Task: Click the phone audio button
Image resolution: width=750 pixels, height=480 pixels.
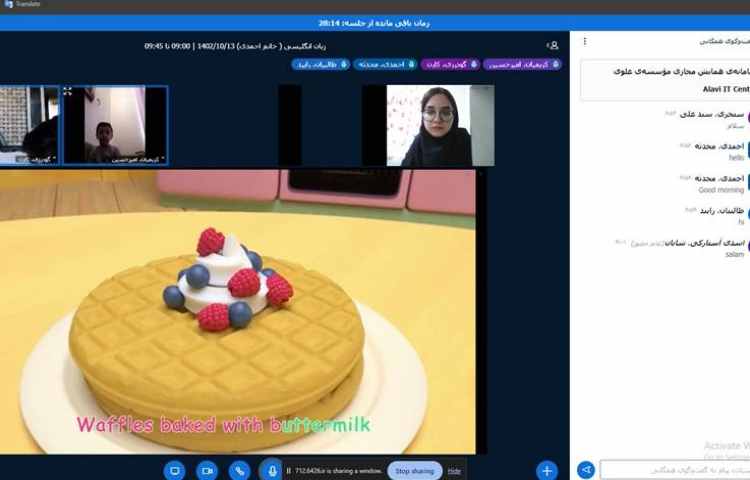Action: tap(239, 470)
